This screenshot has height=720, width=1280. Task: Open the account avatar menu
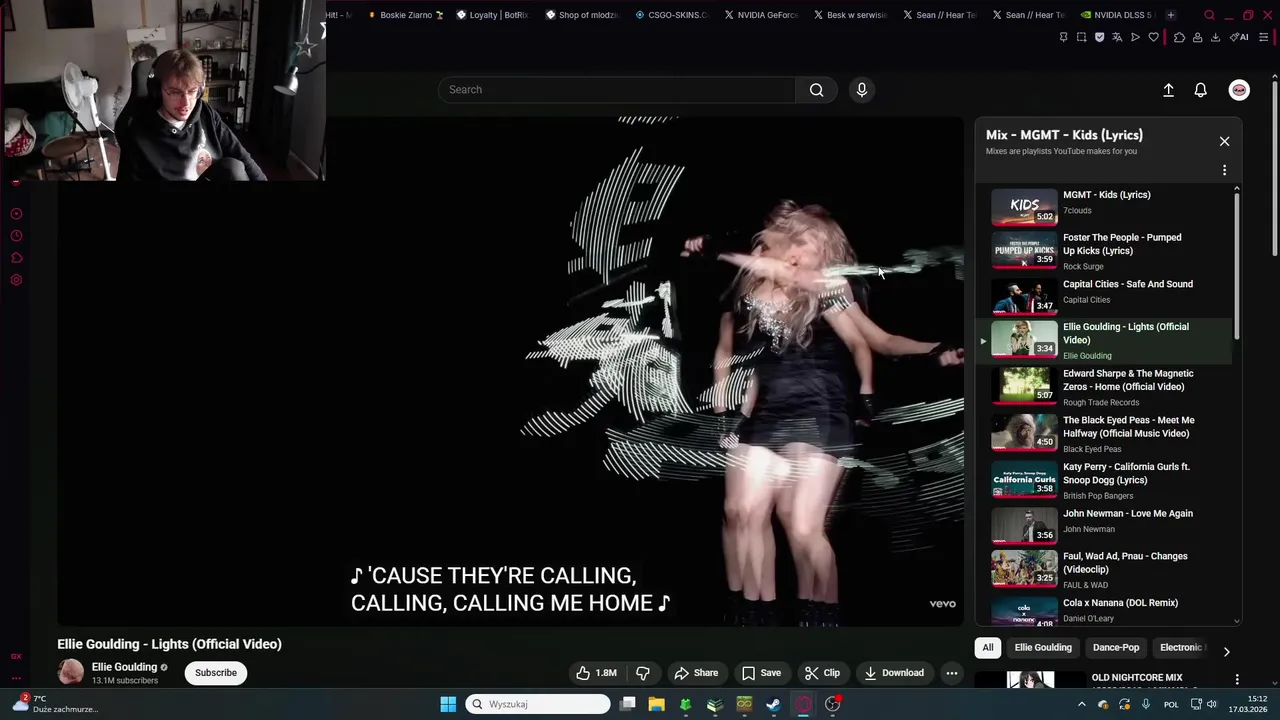(x=1239, y=90)
